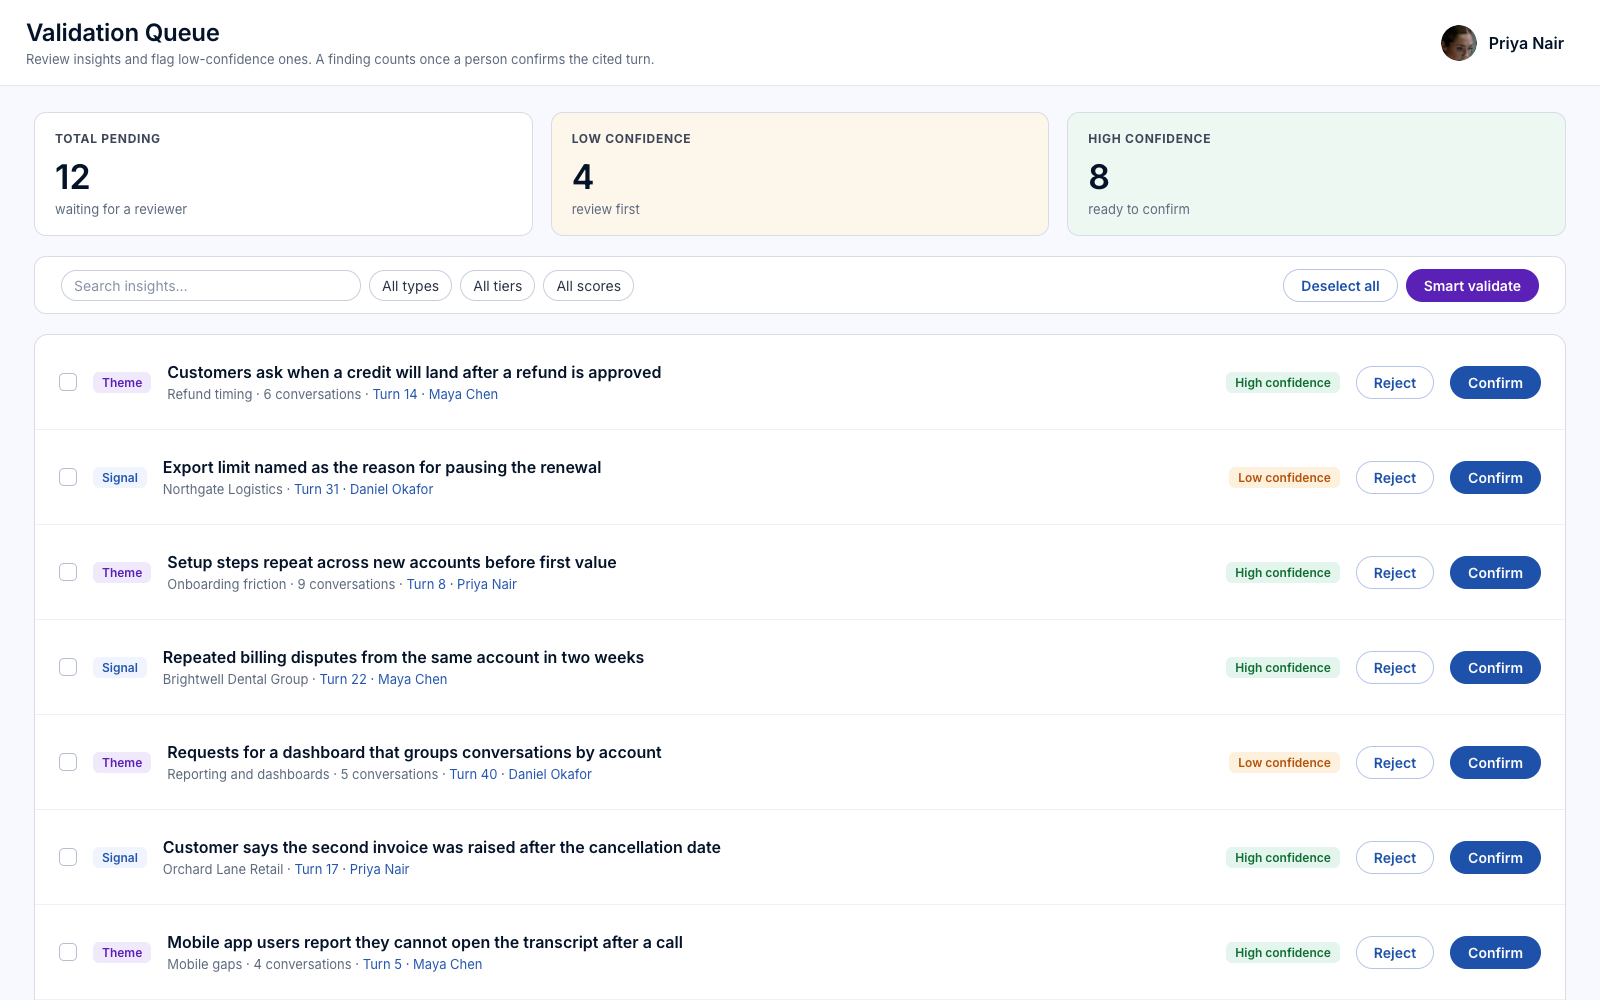Select the dashboard requests row checkbox
This screenshot has height=1000, width=1600.
click(x=68, y=762)
